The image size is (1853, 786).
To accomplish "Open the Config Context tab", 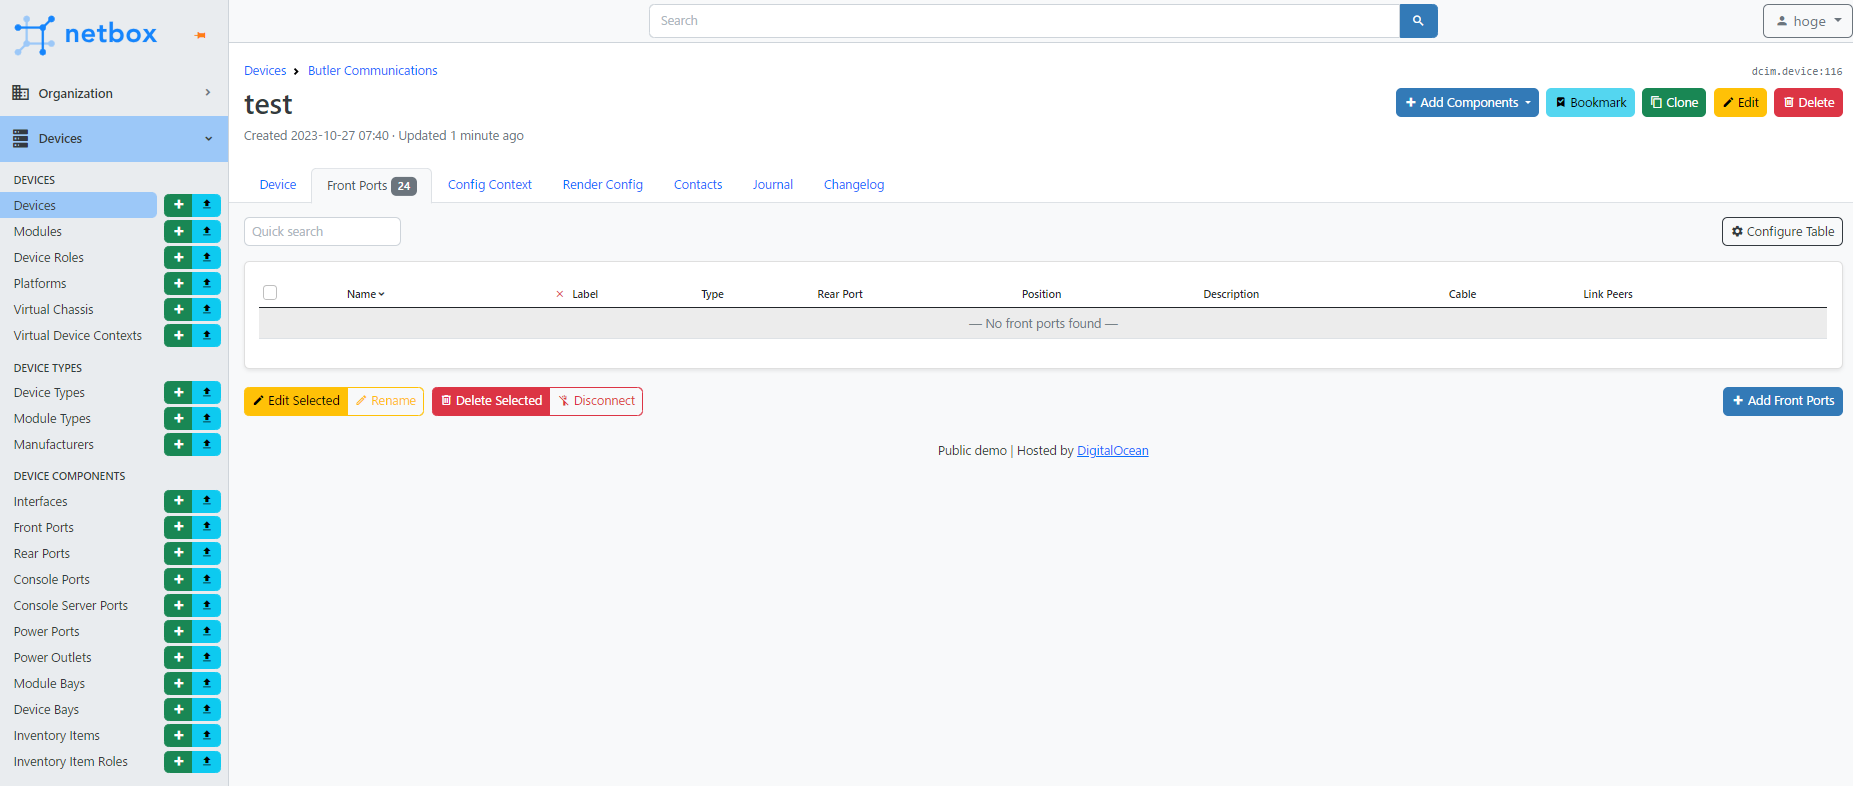I will click(490, 185).
